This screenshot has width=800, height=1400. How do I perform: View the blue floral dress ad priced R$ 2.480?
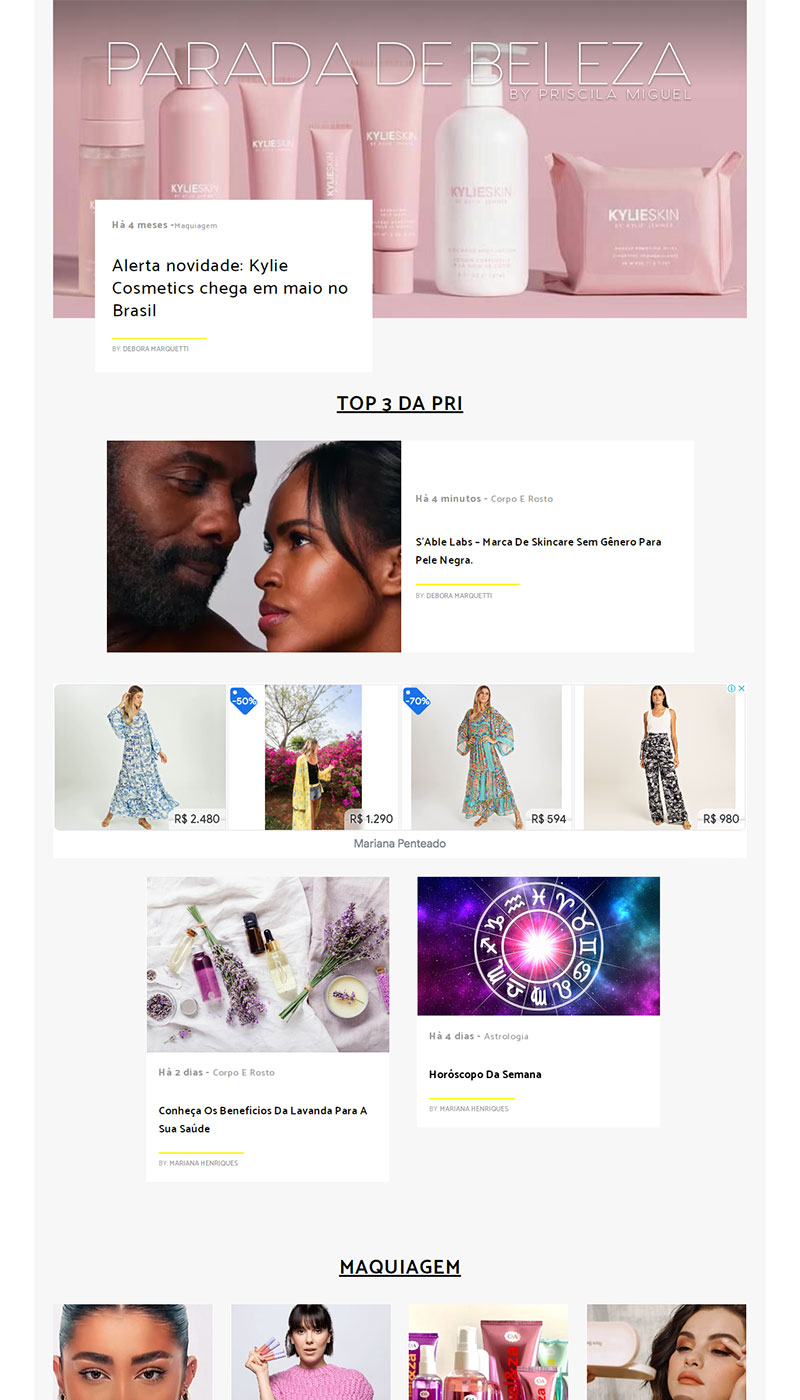pyautogui.click(x=140, y=757)
